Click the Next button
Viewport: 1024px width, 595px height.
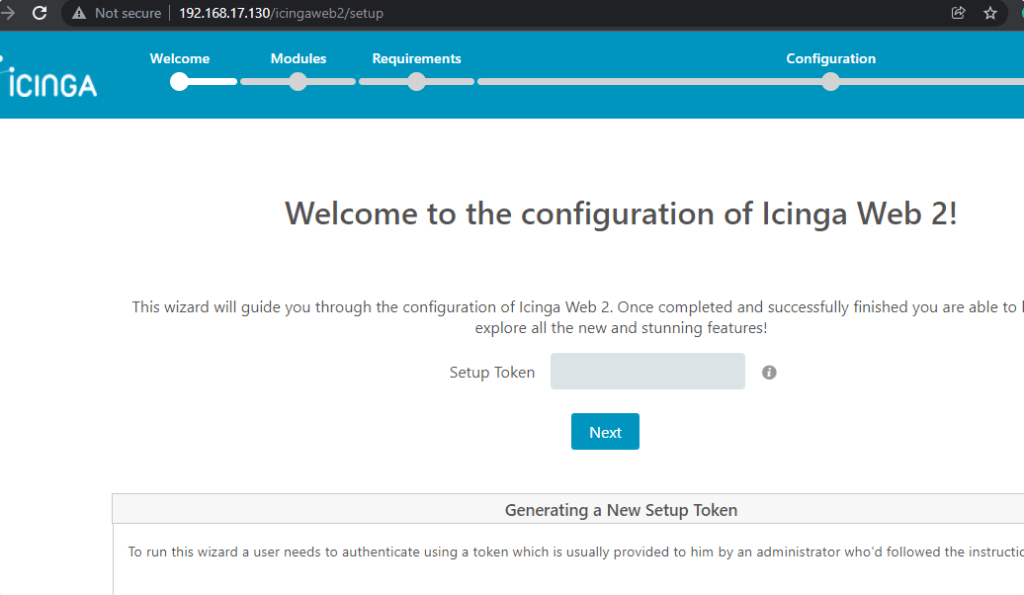(x=605, y=432)
